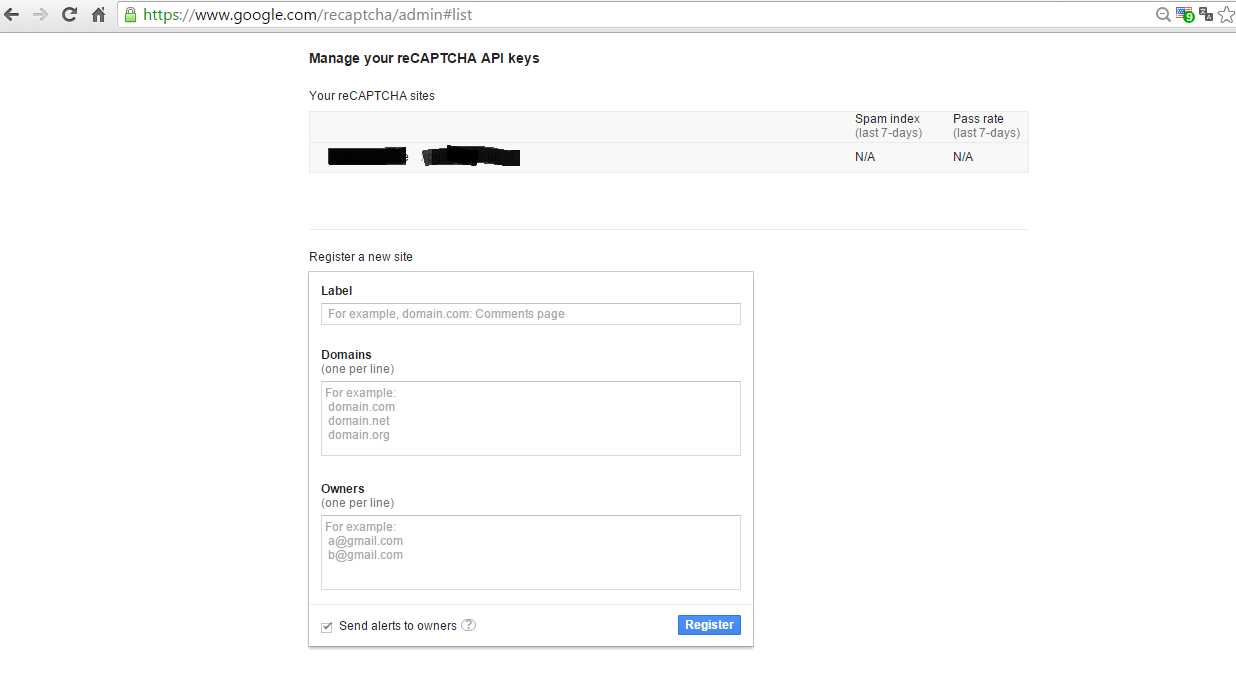The height and width of the screenshot is (684, 1236).
Task: Reload the page with the refresh icon
Action: coord(70,15)
